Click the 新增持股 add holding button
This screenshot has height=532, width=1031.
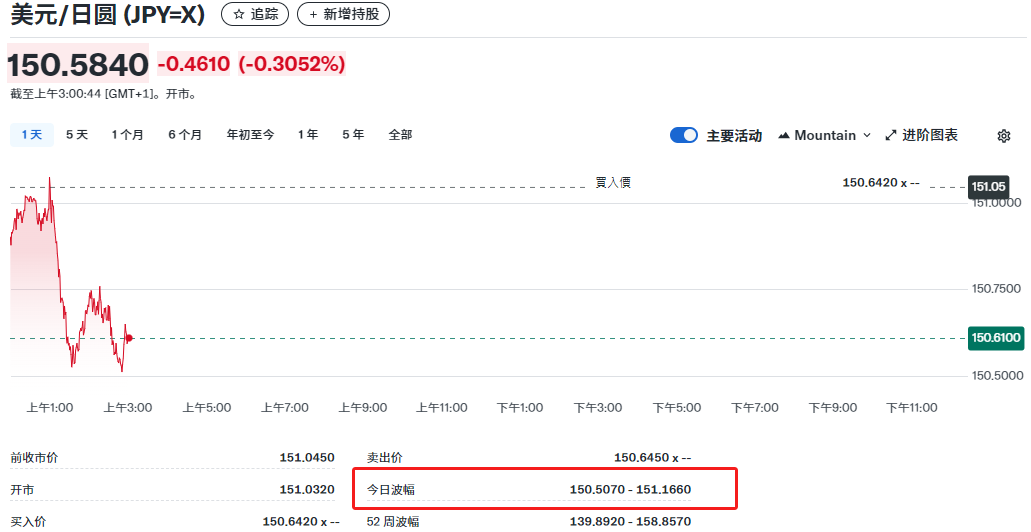tap(343, 14)
